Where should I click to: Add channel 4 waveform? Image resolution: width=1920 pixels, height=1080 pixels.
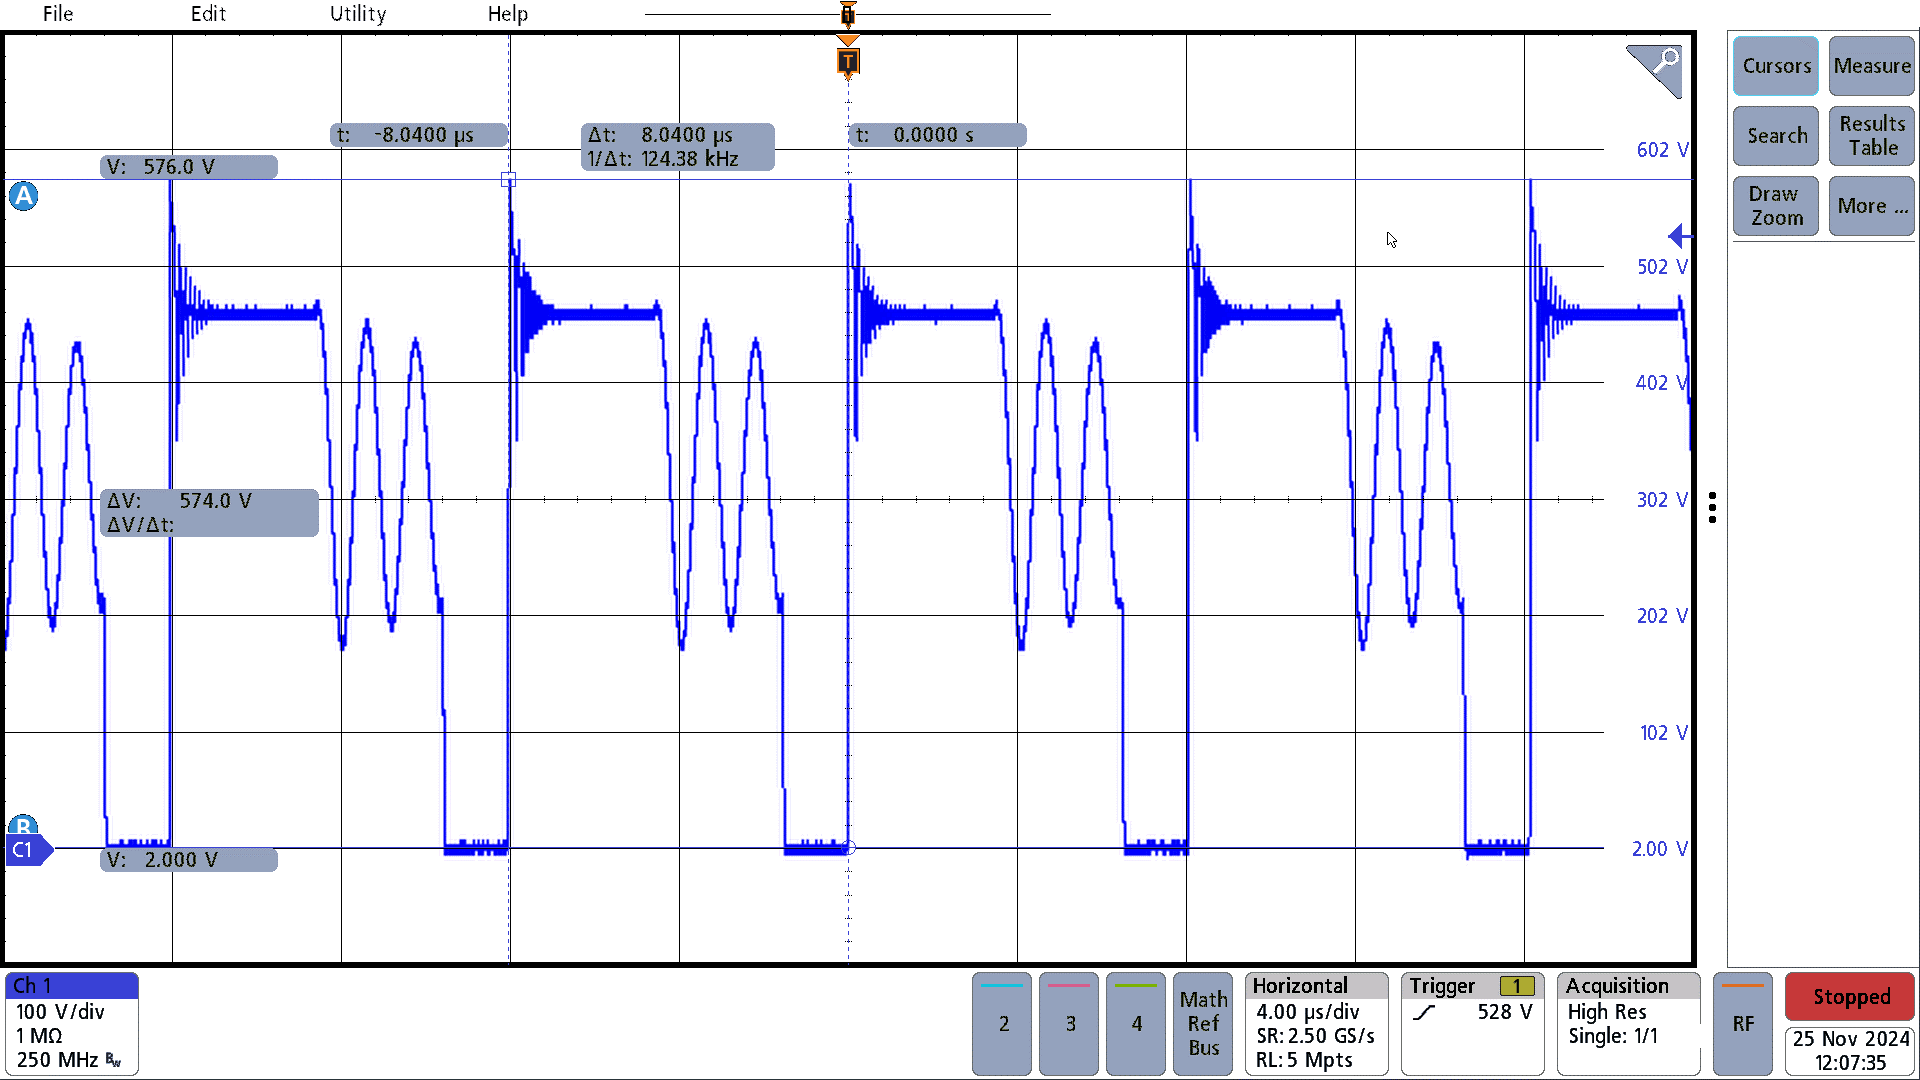[x=1136, y=1024]
